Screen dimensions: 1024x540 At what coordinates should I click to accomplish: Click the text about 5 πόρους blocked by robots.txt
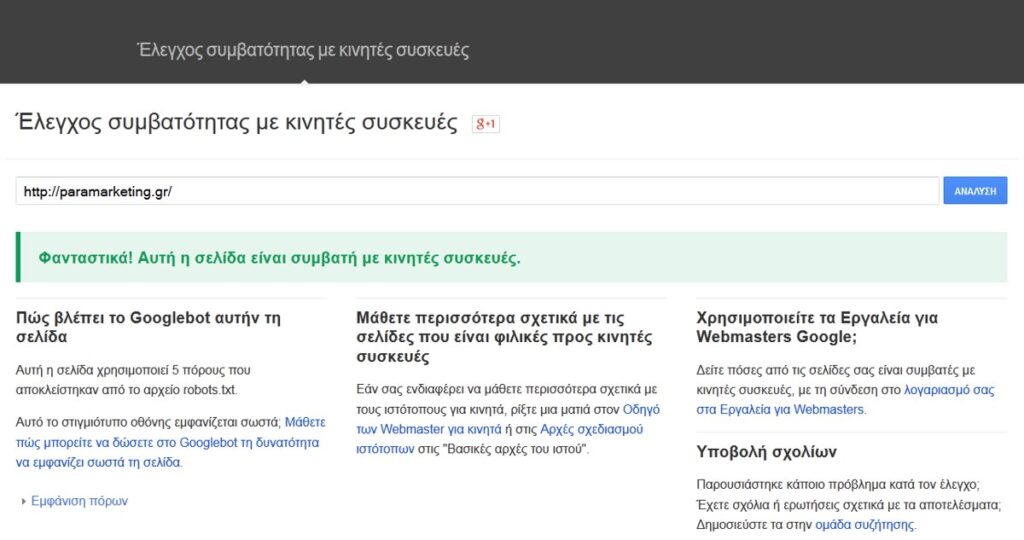pyautogui.click(x=133, y=380)
